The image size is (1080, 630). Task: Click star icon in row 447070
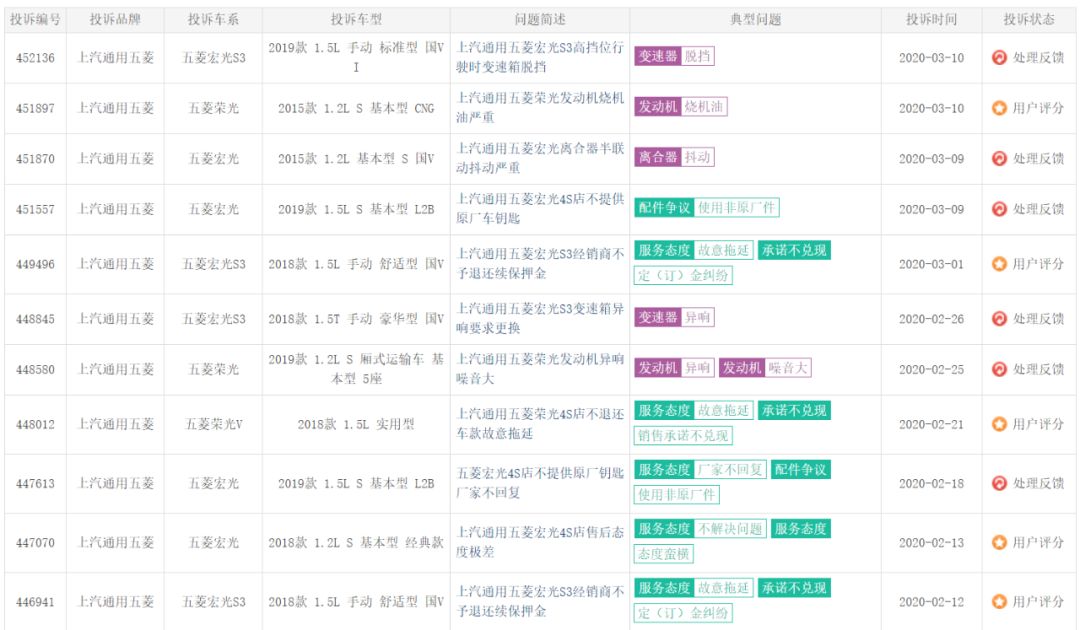999,543
